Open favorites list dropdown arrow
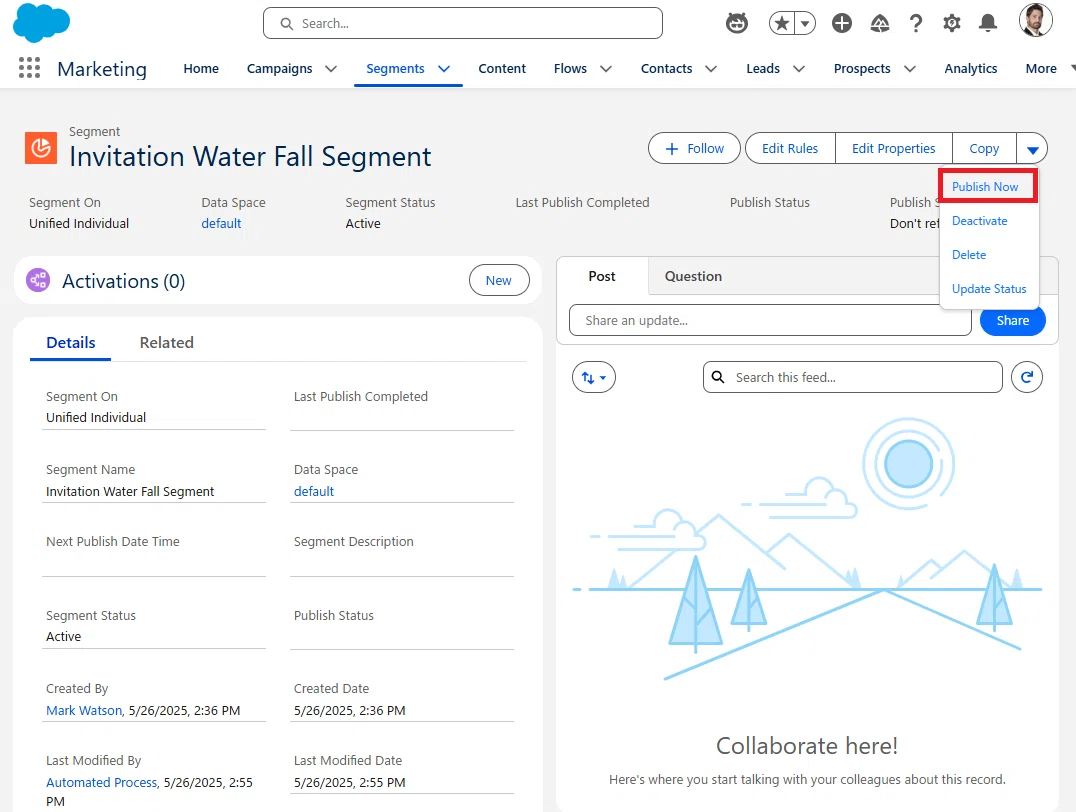 point(806,23)
